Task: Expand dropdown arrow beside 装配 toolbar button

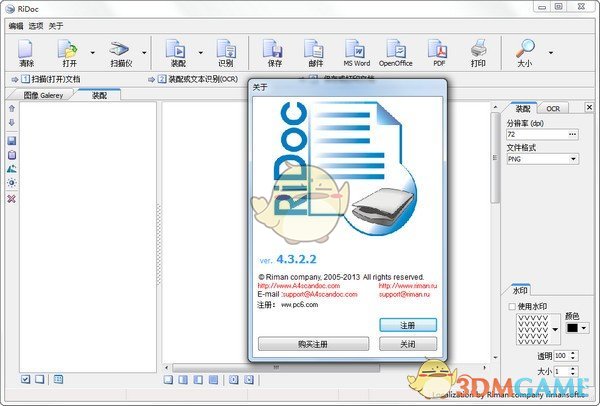Action: tap(201, 52)
